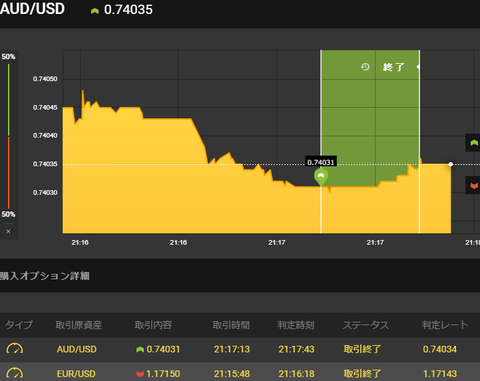Click the history clock icon beside 終了
Image resolution: width=480 pixels, height=381 pixels.
[365, 67]
